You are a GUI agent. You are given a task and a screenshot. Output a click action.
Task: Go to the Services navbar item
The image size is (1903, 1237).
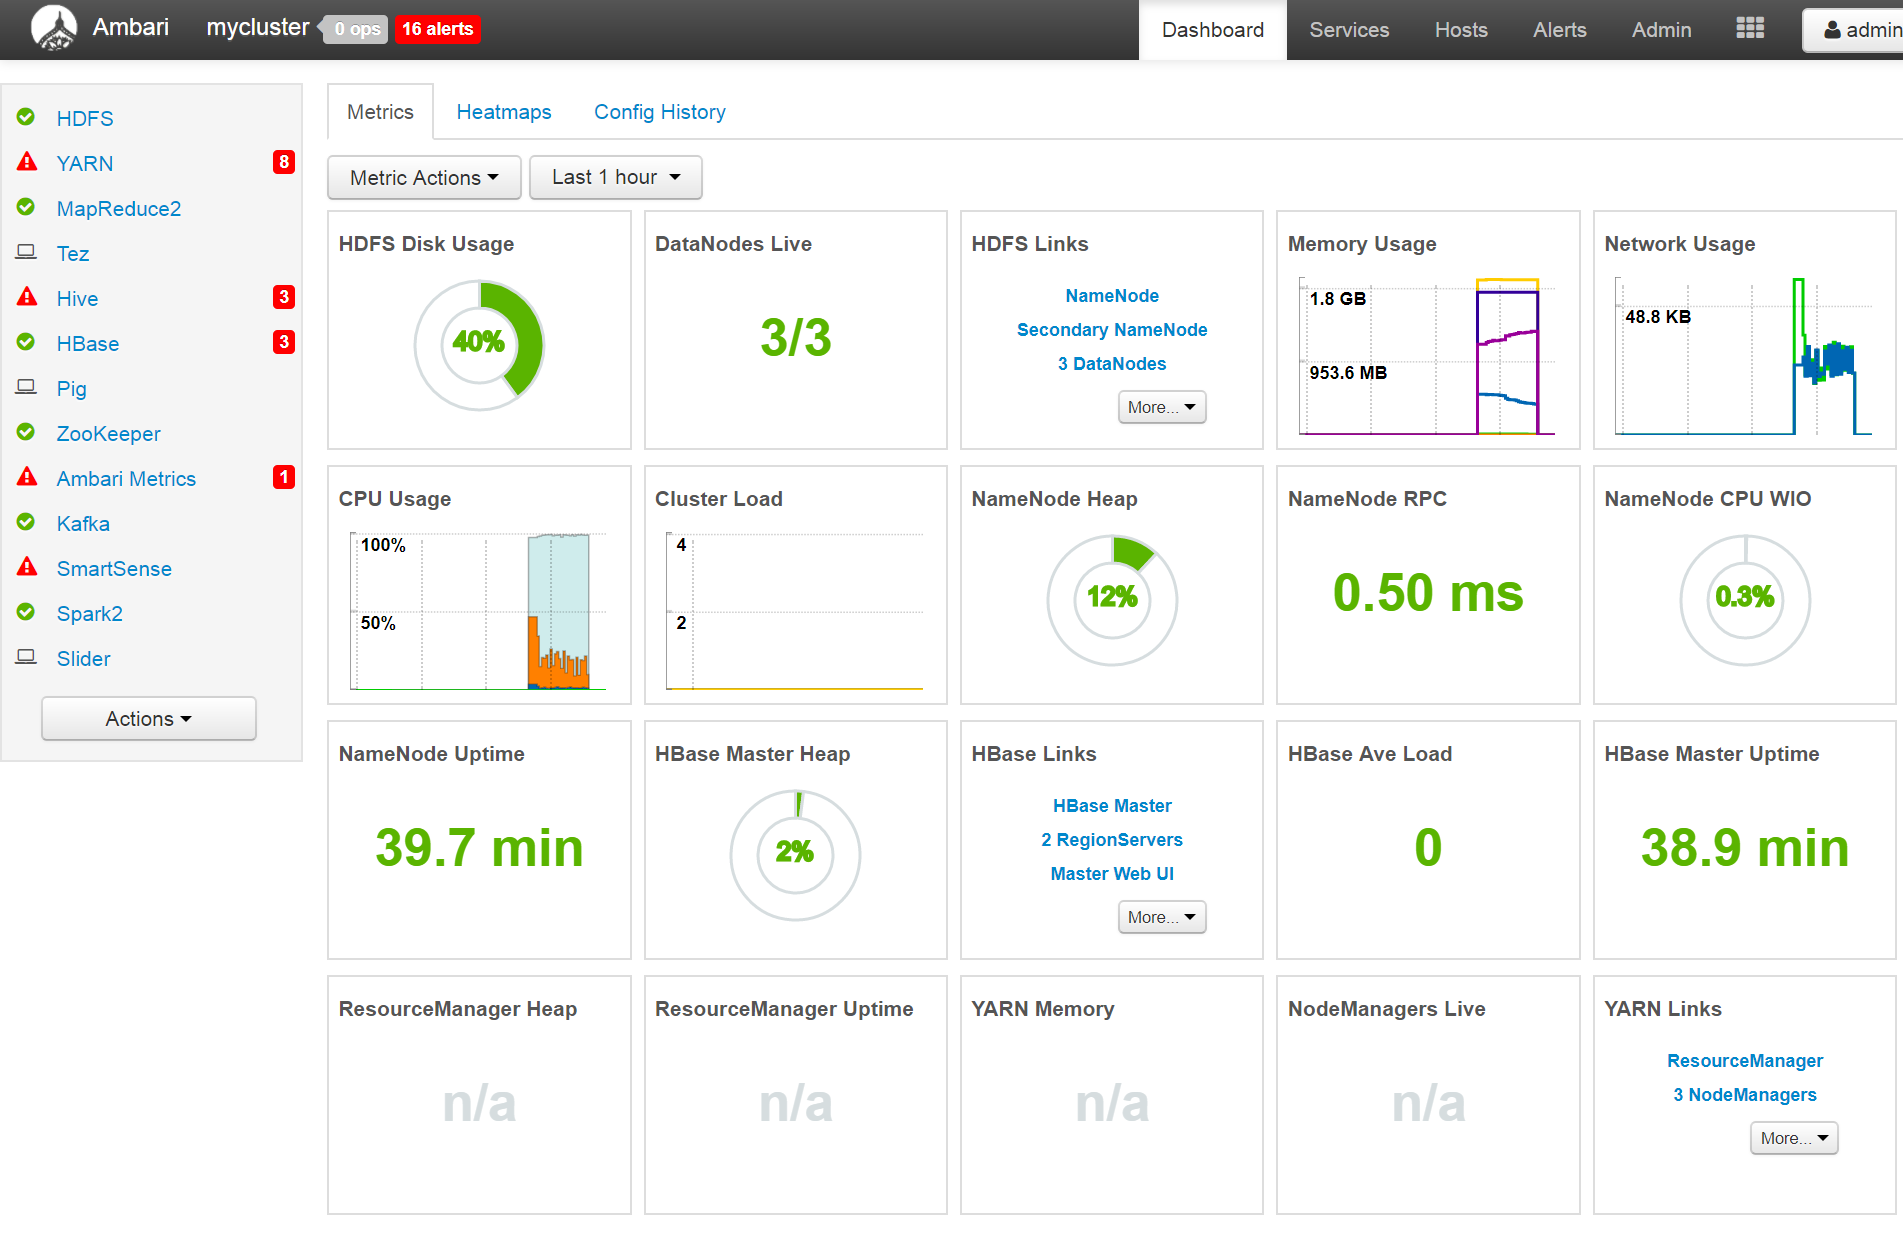click(x=1349, y=30)
